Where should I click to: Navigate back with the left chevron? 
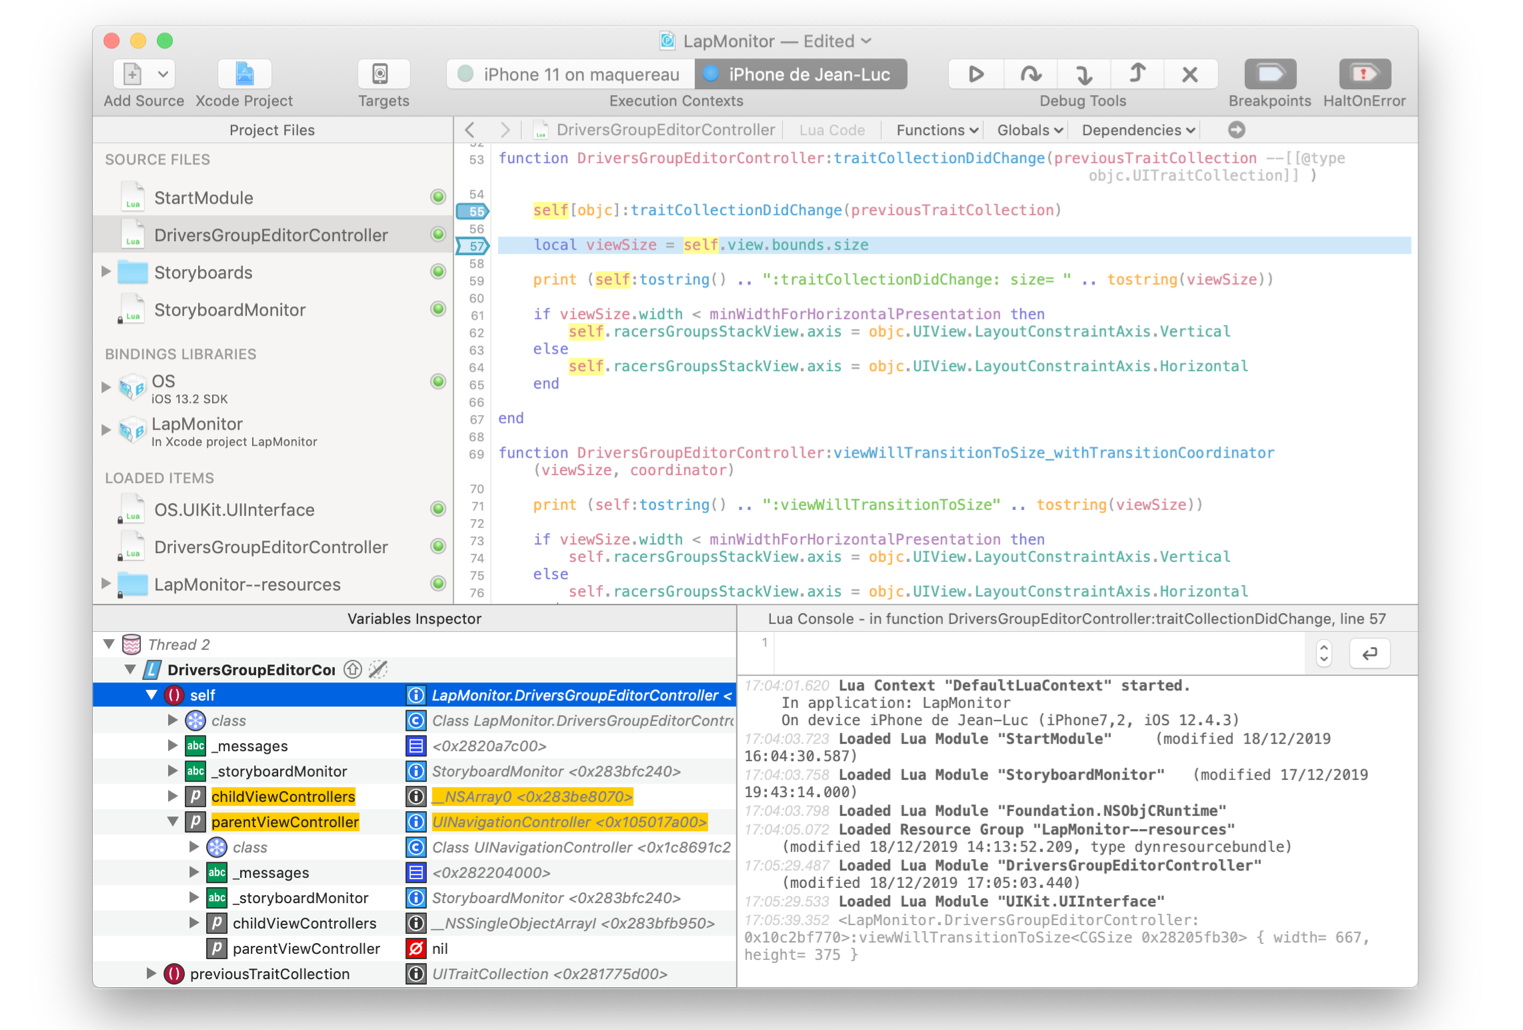pos(471,130)
